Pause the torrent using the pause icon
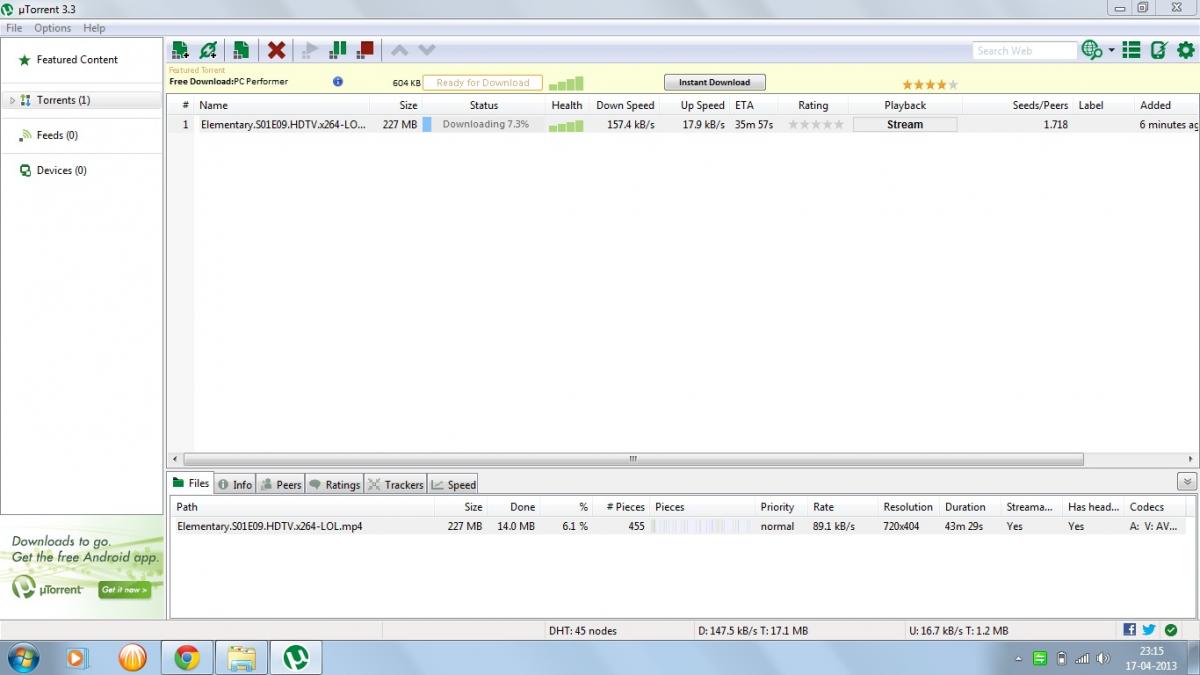 [x=338, y=49]
